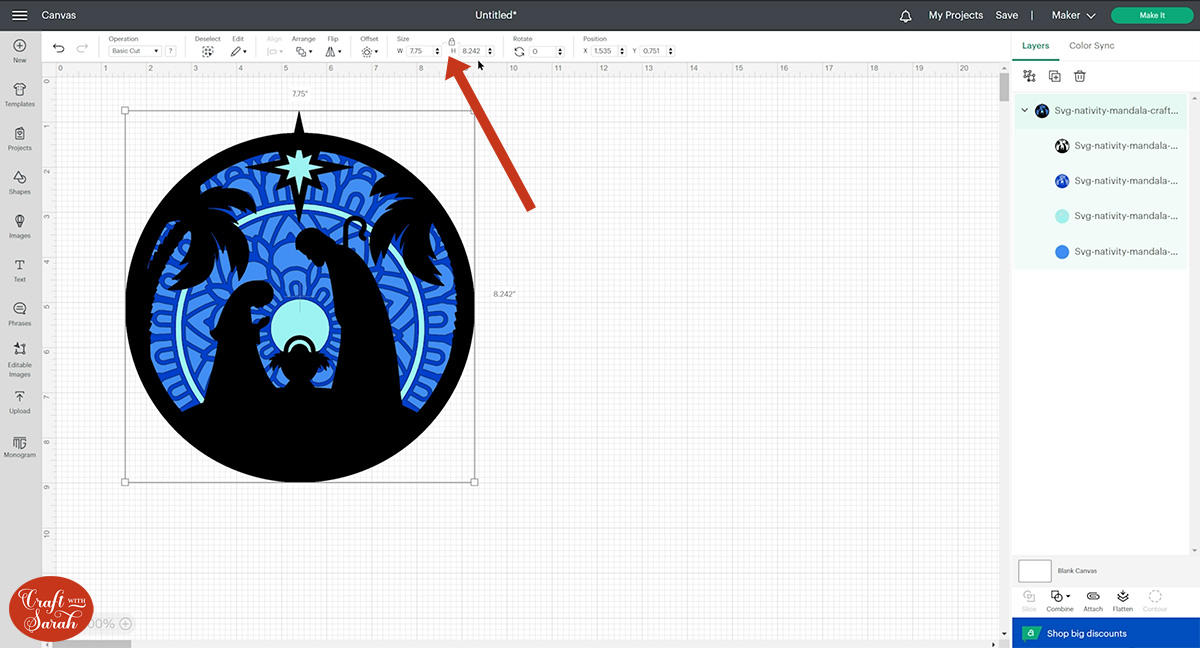Click the Save link
The height and width of the screenshot is (648, 1200).
[1006, 15]
